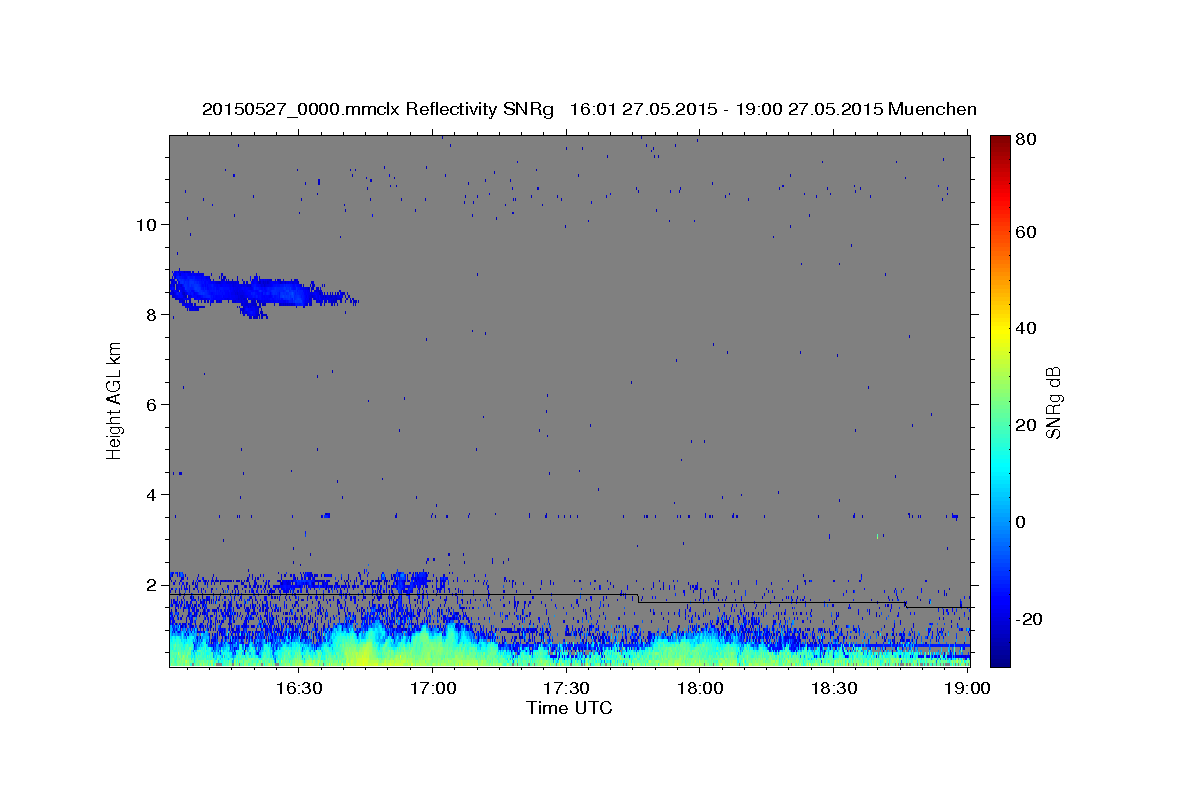Click the '2' height tick label
The image size is (1200, 800).
153,584
